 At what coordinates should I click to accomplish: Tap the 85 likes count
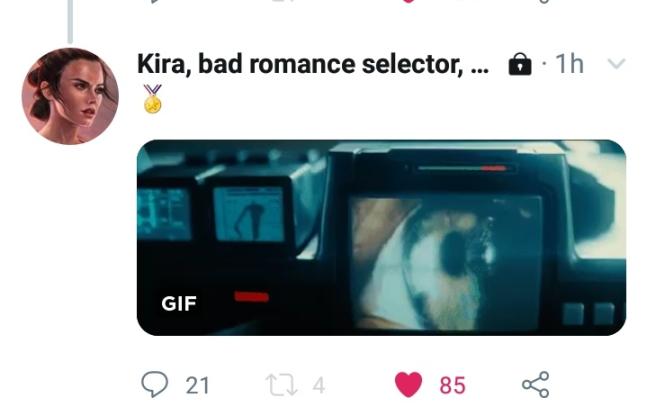pos(452,386)
